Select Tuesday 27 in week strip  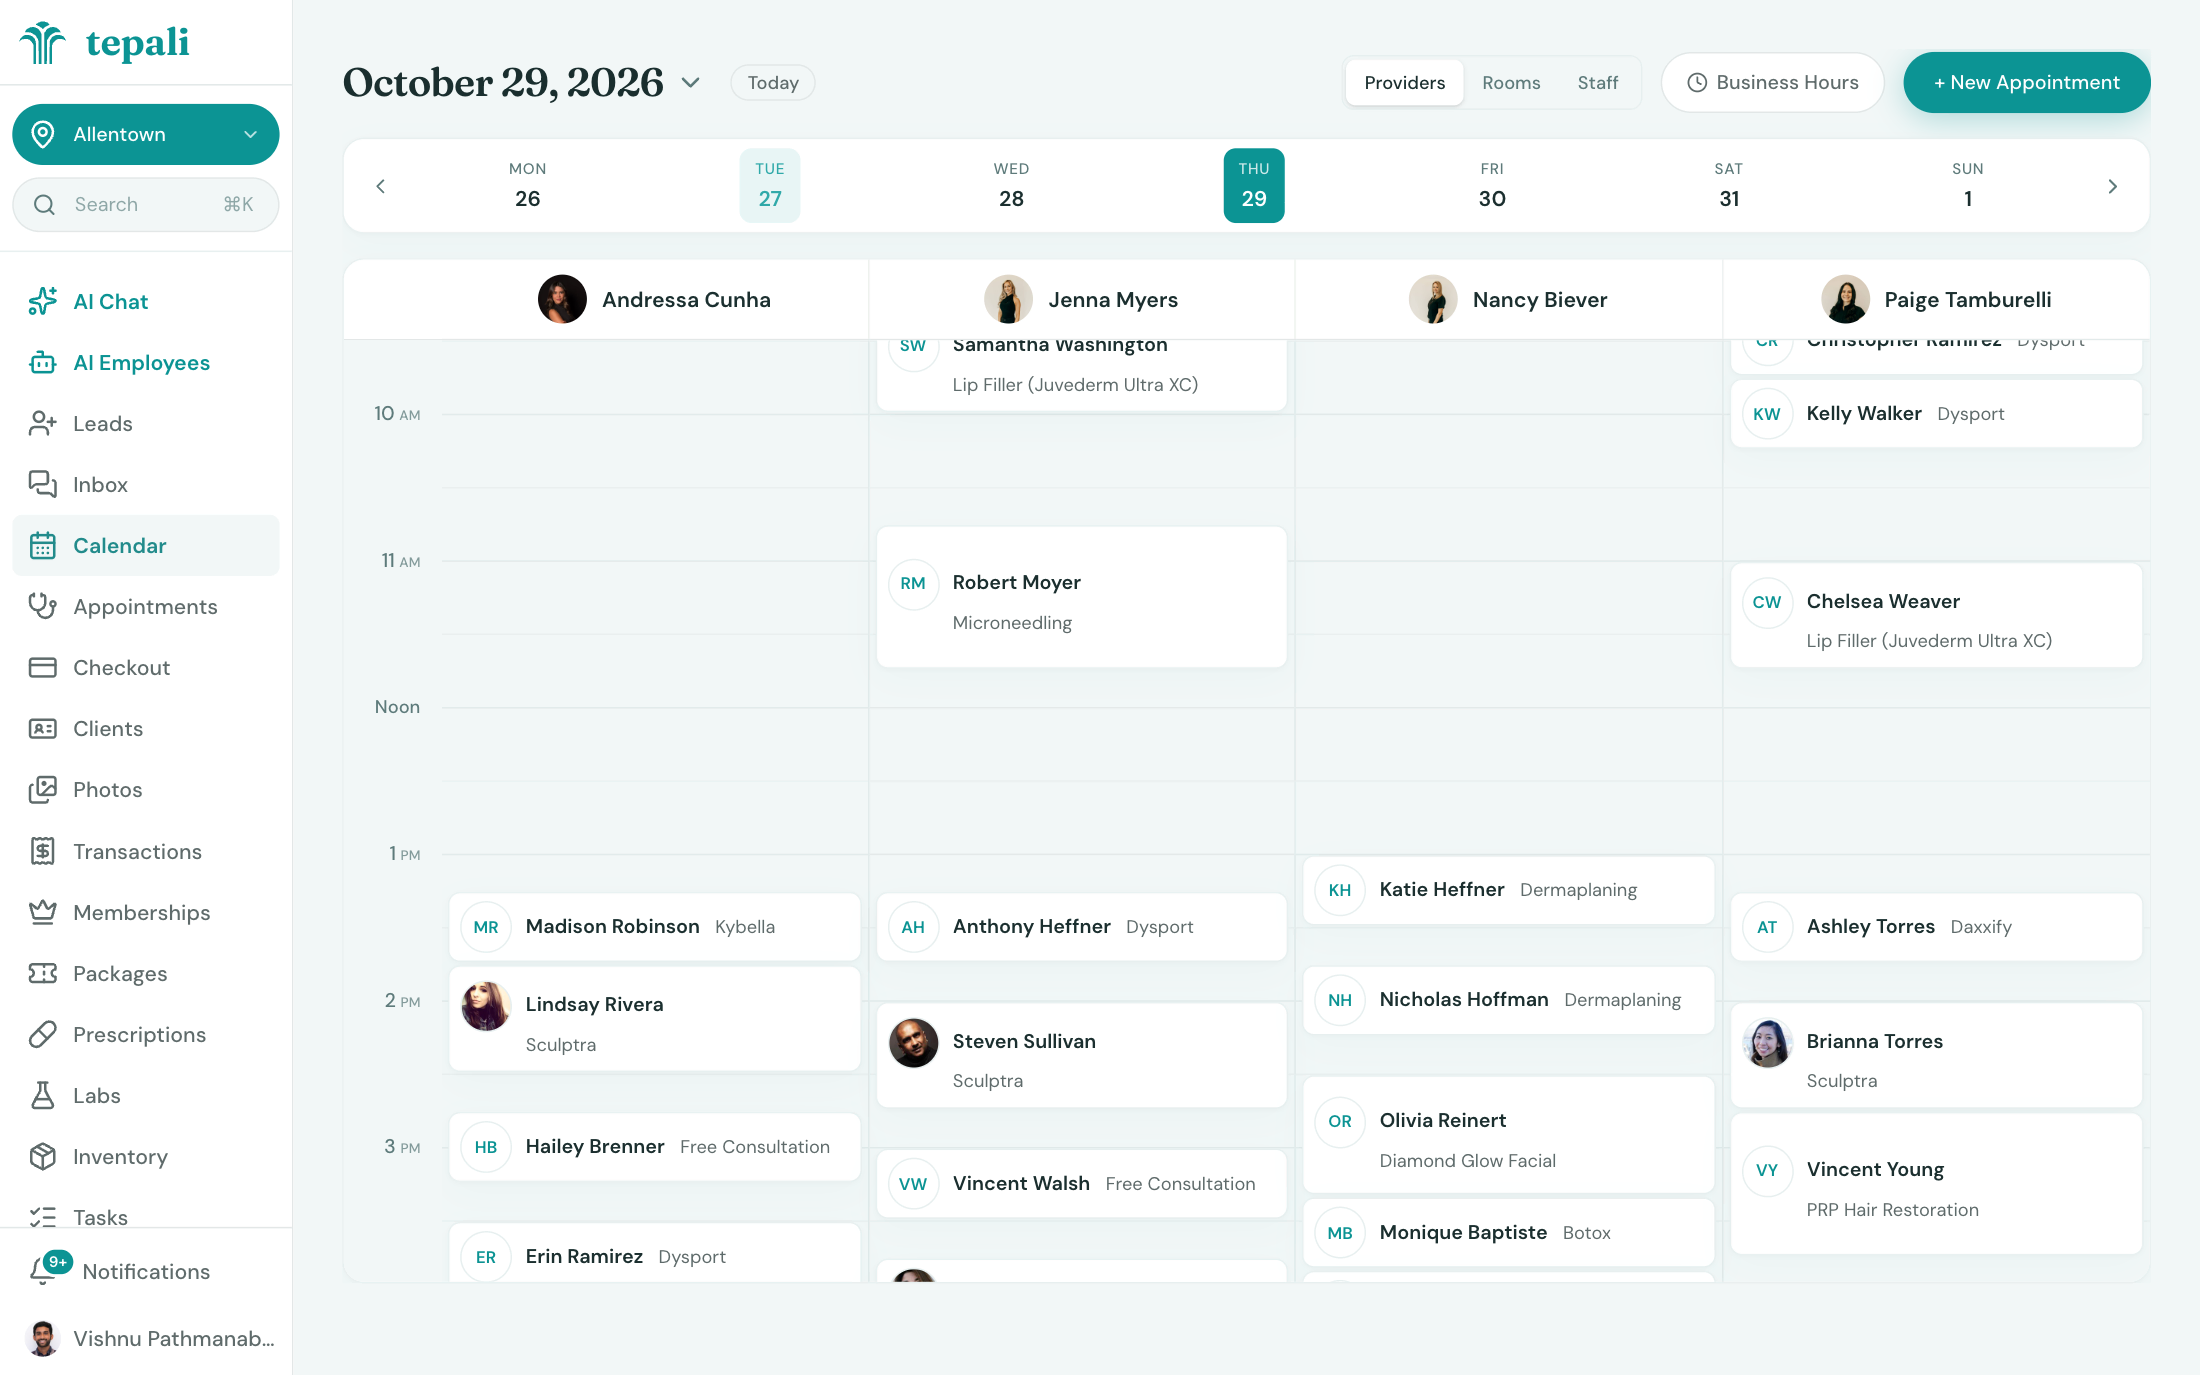[770, 186]
